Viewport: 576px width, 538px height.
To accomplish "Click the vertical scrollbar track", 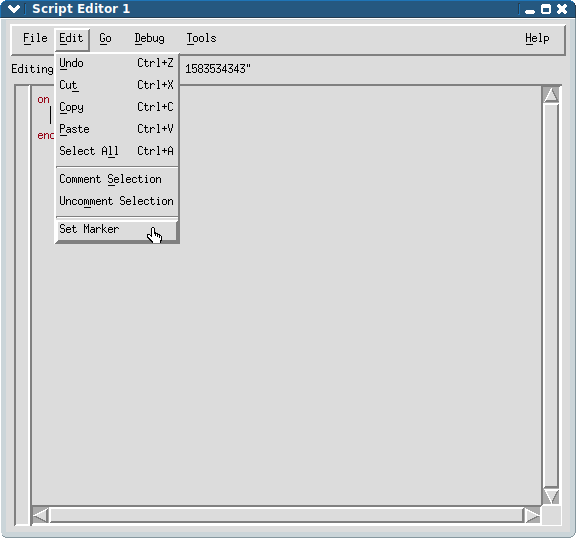I will pos(551,296).
